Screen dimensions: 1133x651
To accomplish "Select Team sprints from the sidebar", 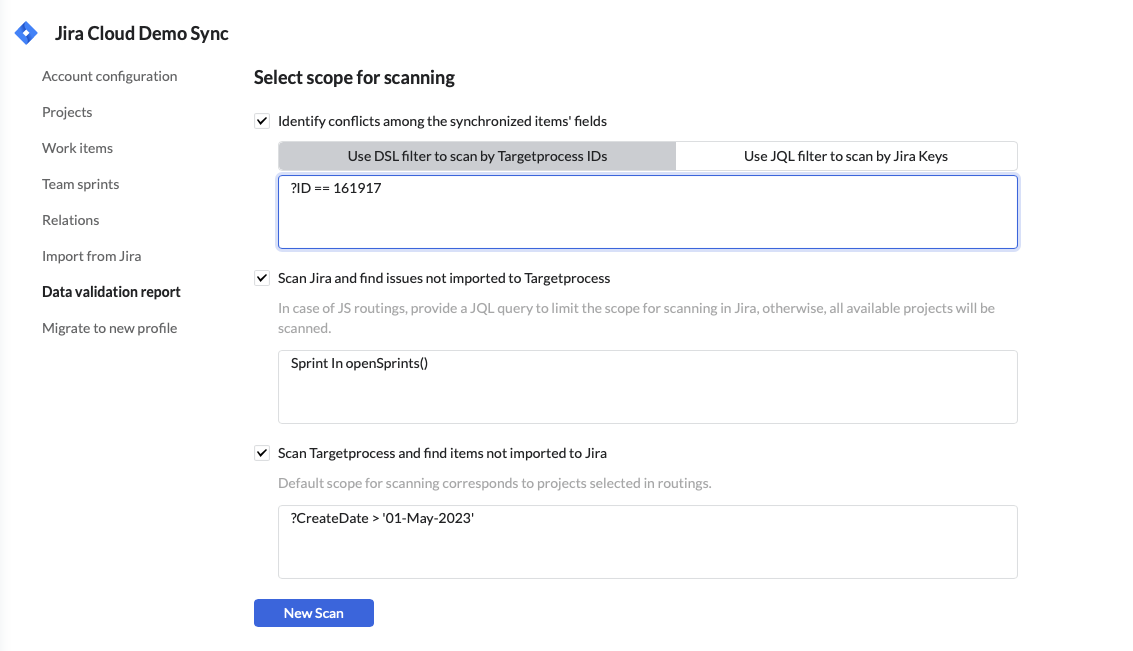I will [80, 184].
